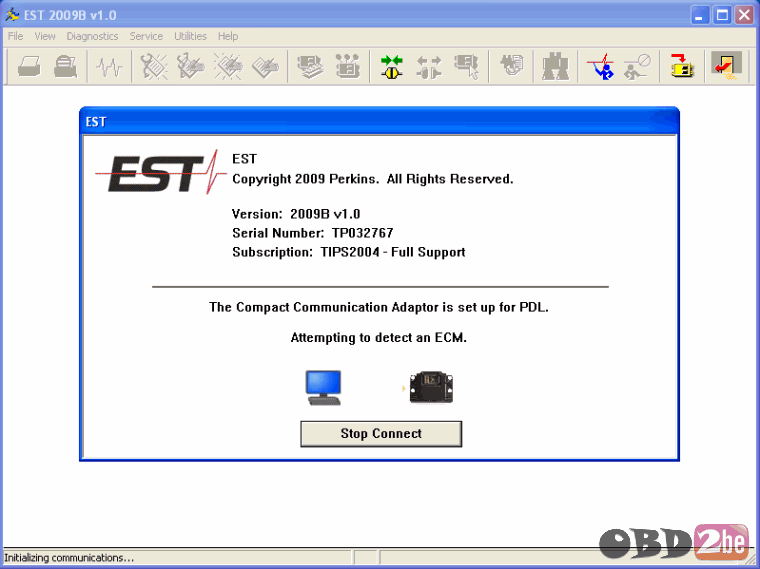Click the 'Version: 2009B v1.0' line
Viewport: 760px width, 569px height.
296,214
